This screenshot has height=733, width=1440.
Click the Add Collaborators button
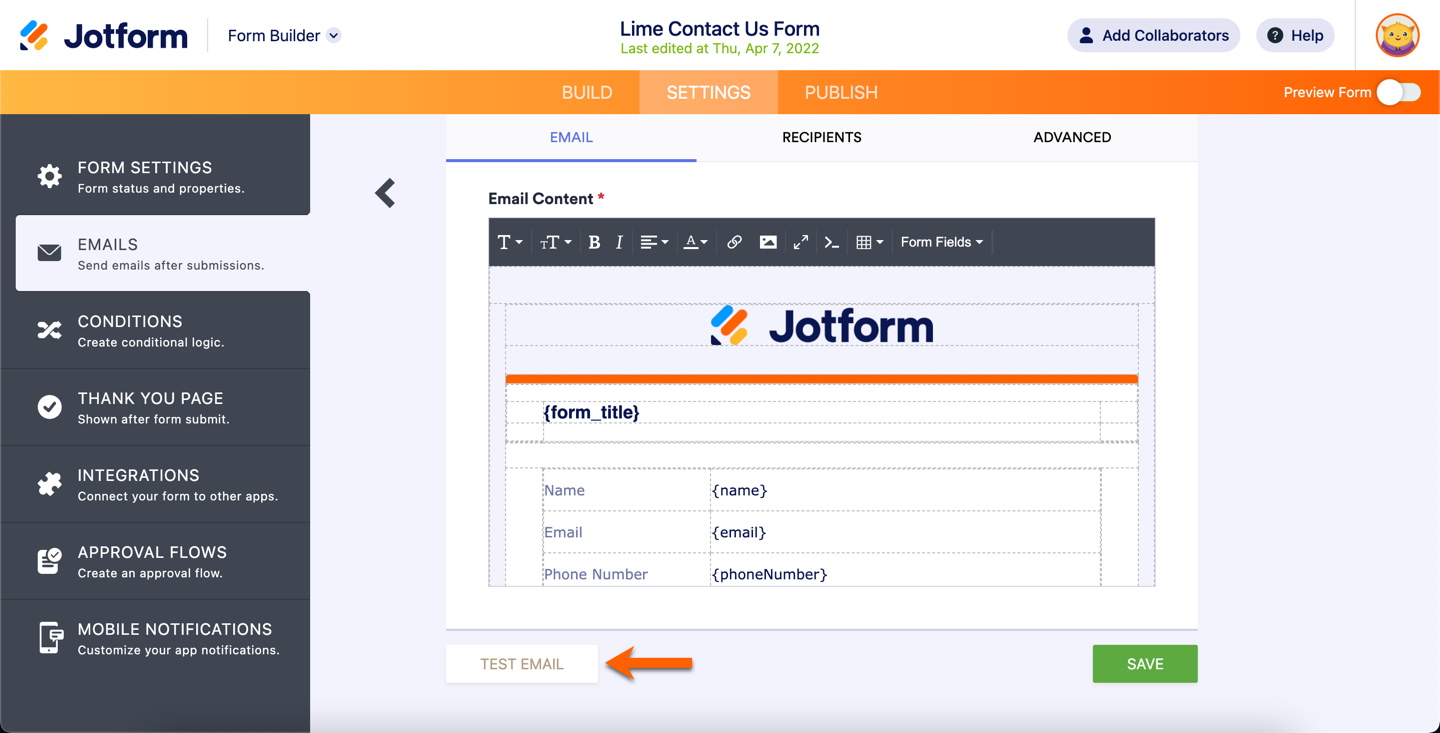point(1154,36)
